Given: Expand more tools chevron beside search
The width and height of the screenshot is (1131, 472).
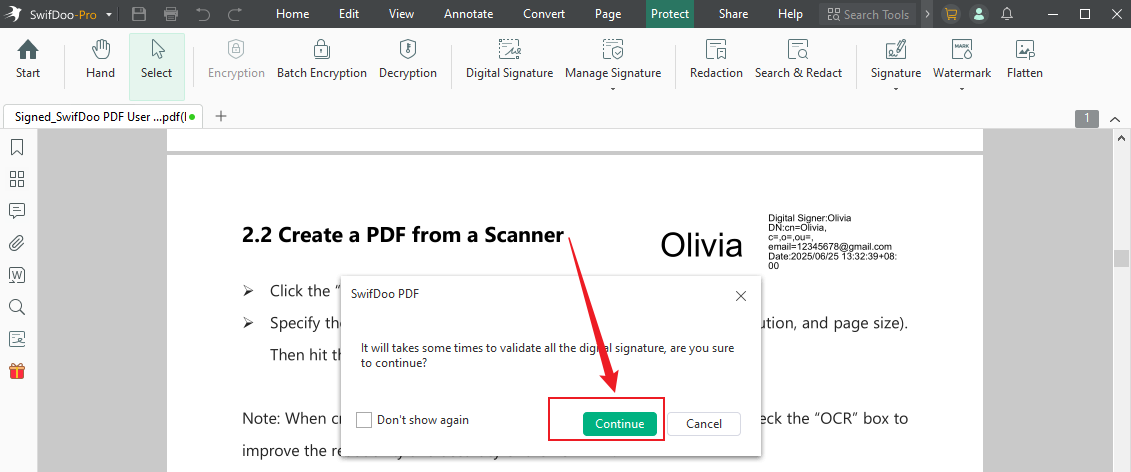Looking at the screenshot, I should [x=927, y=14].
